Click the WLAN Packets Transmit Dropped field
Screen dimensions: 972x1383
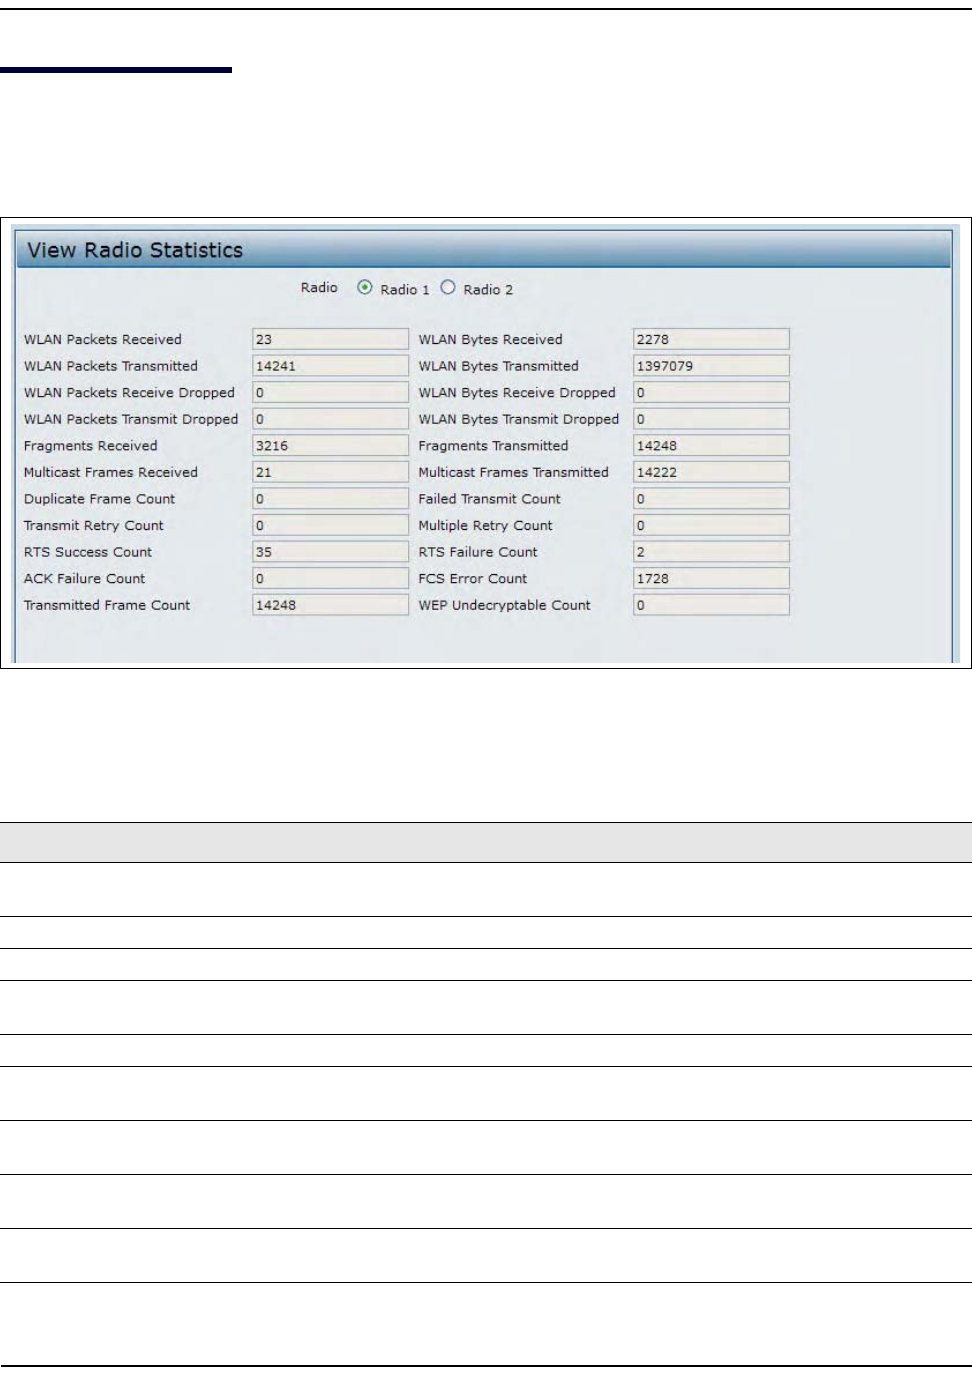(331, 419)
